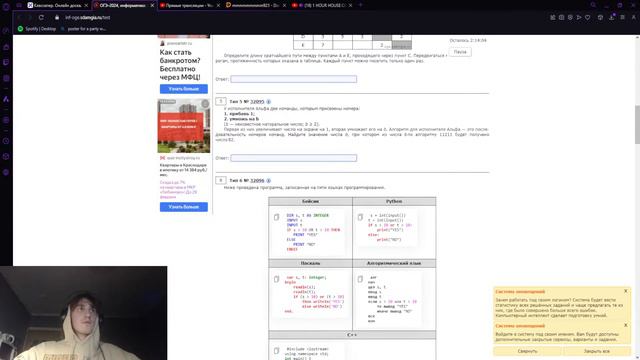
Task: Close the second yellow notification
Action: pos(626,325)
